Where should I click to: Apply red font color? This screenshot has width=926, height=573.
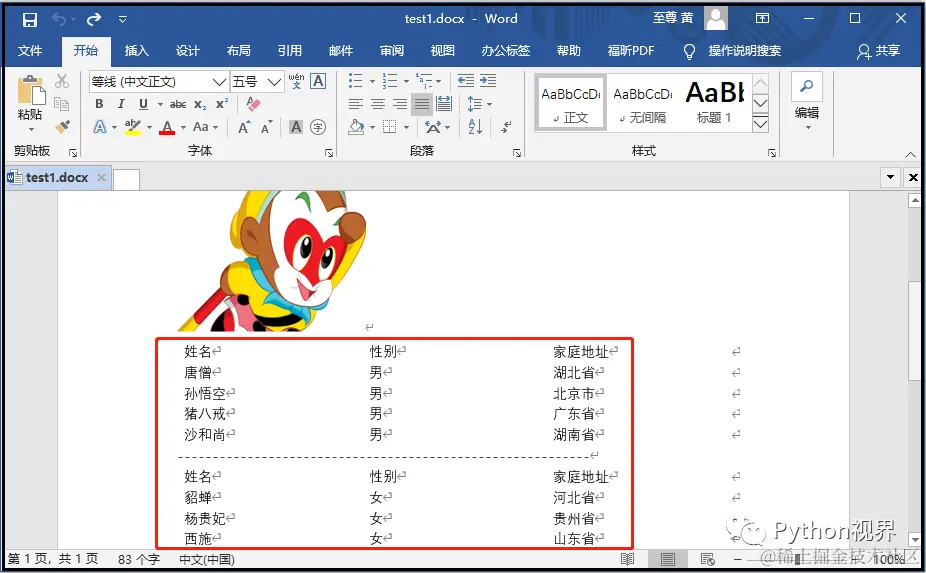(167, 126)
